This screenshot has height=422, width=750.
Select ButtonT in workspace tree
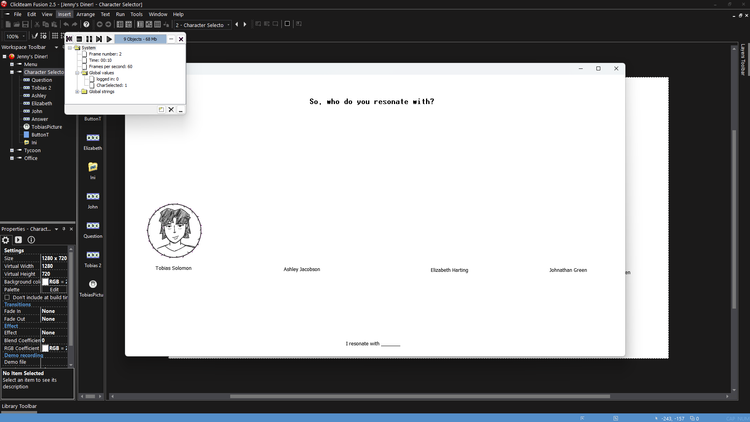40,135
